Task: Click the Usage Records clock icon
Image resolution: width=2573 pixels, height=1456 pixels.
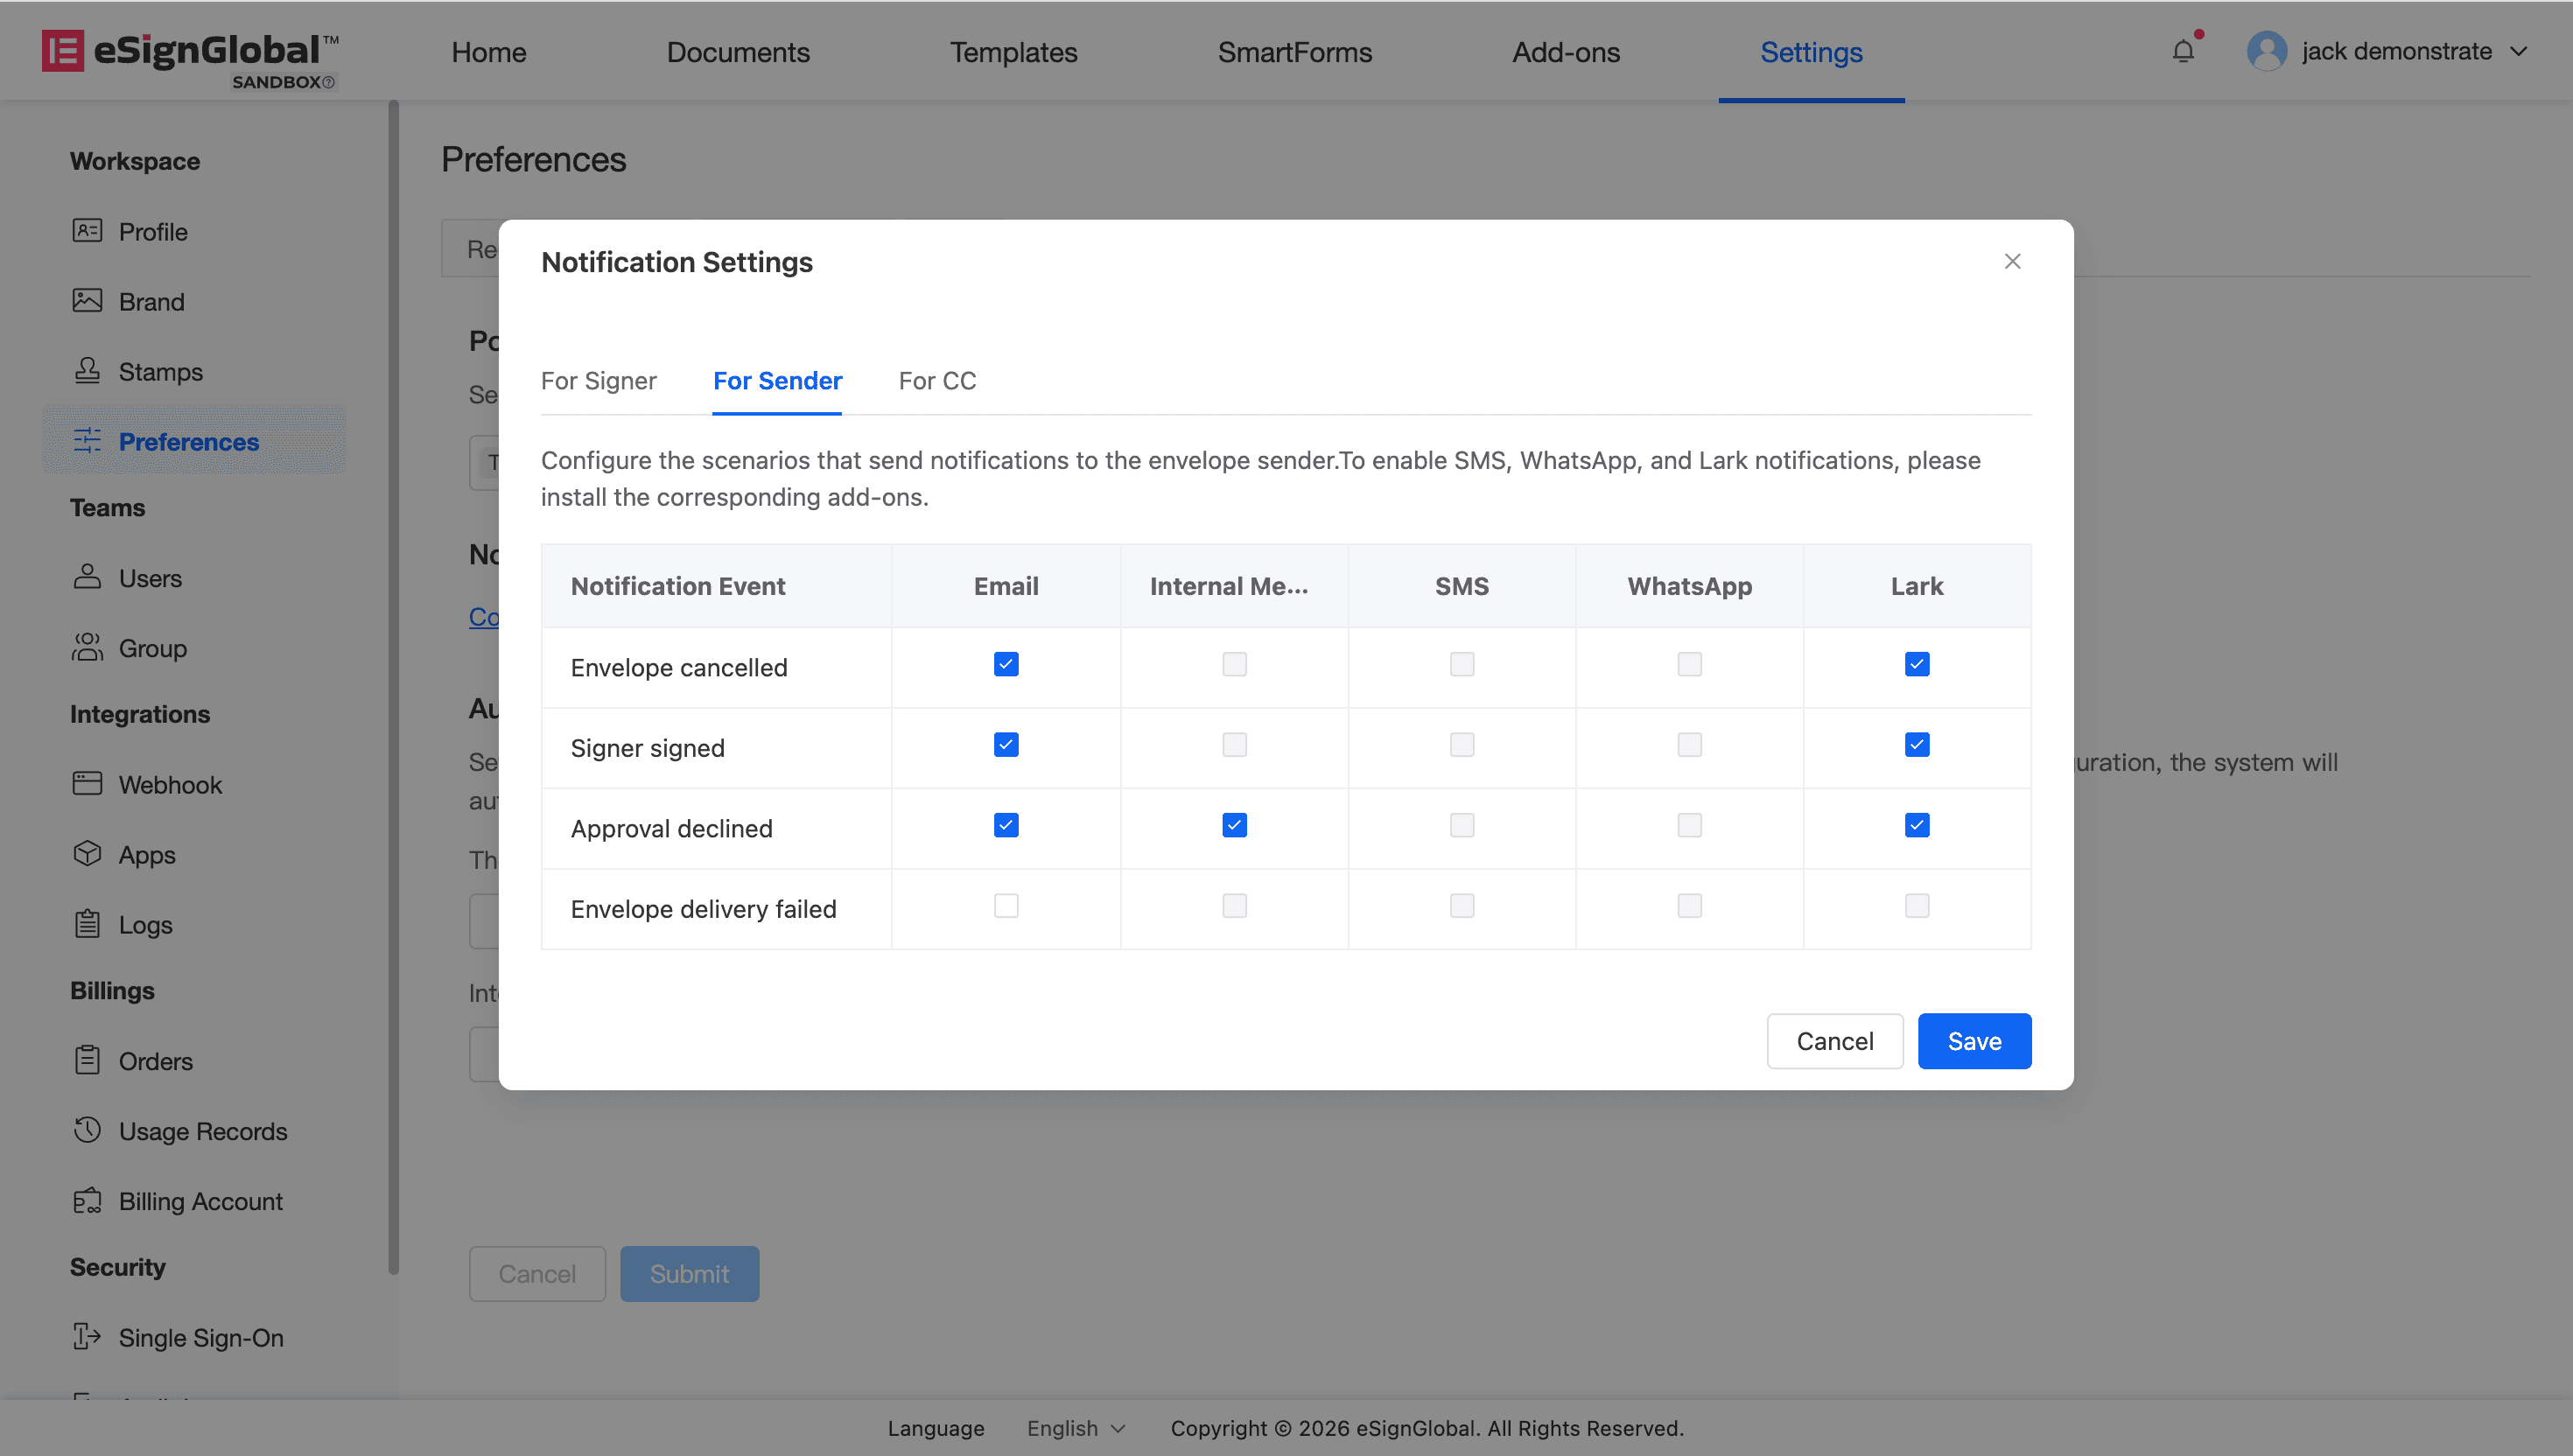Action: click(x=87, y=1130)
